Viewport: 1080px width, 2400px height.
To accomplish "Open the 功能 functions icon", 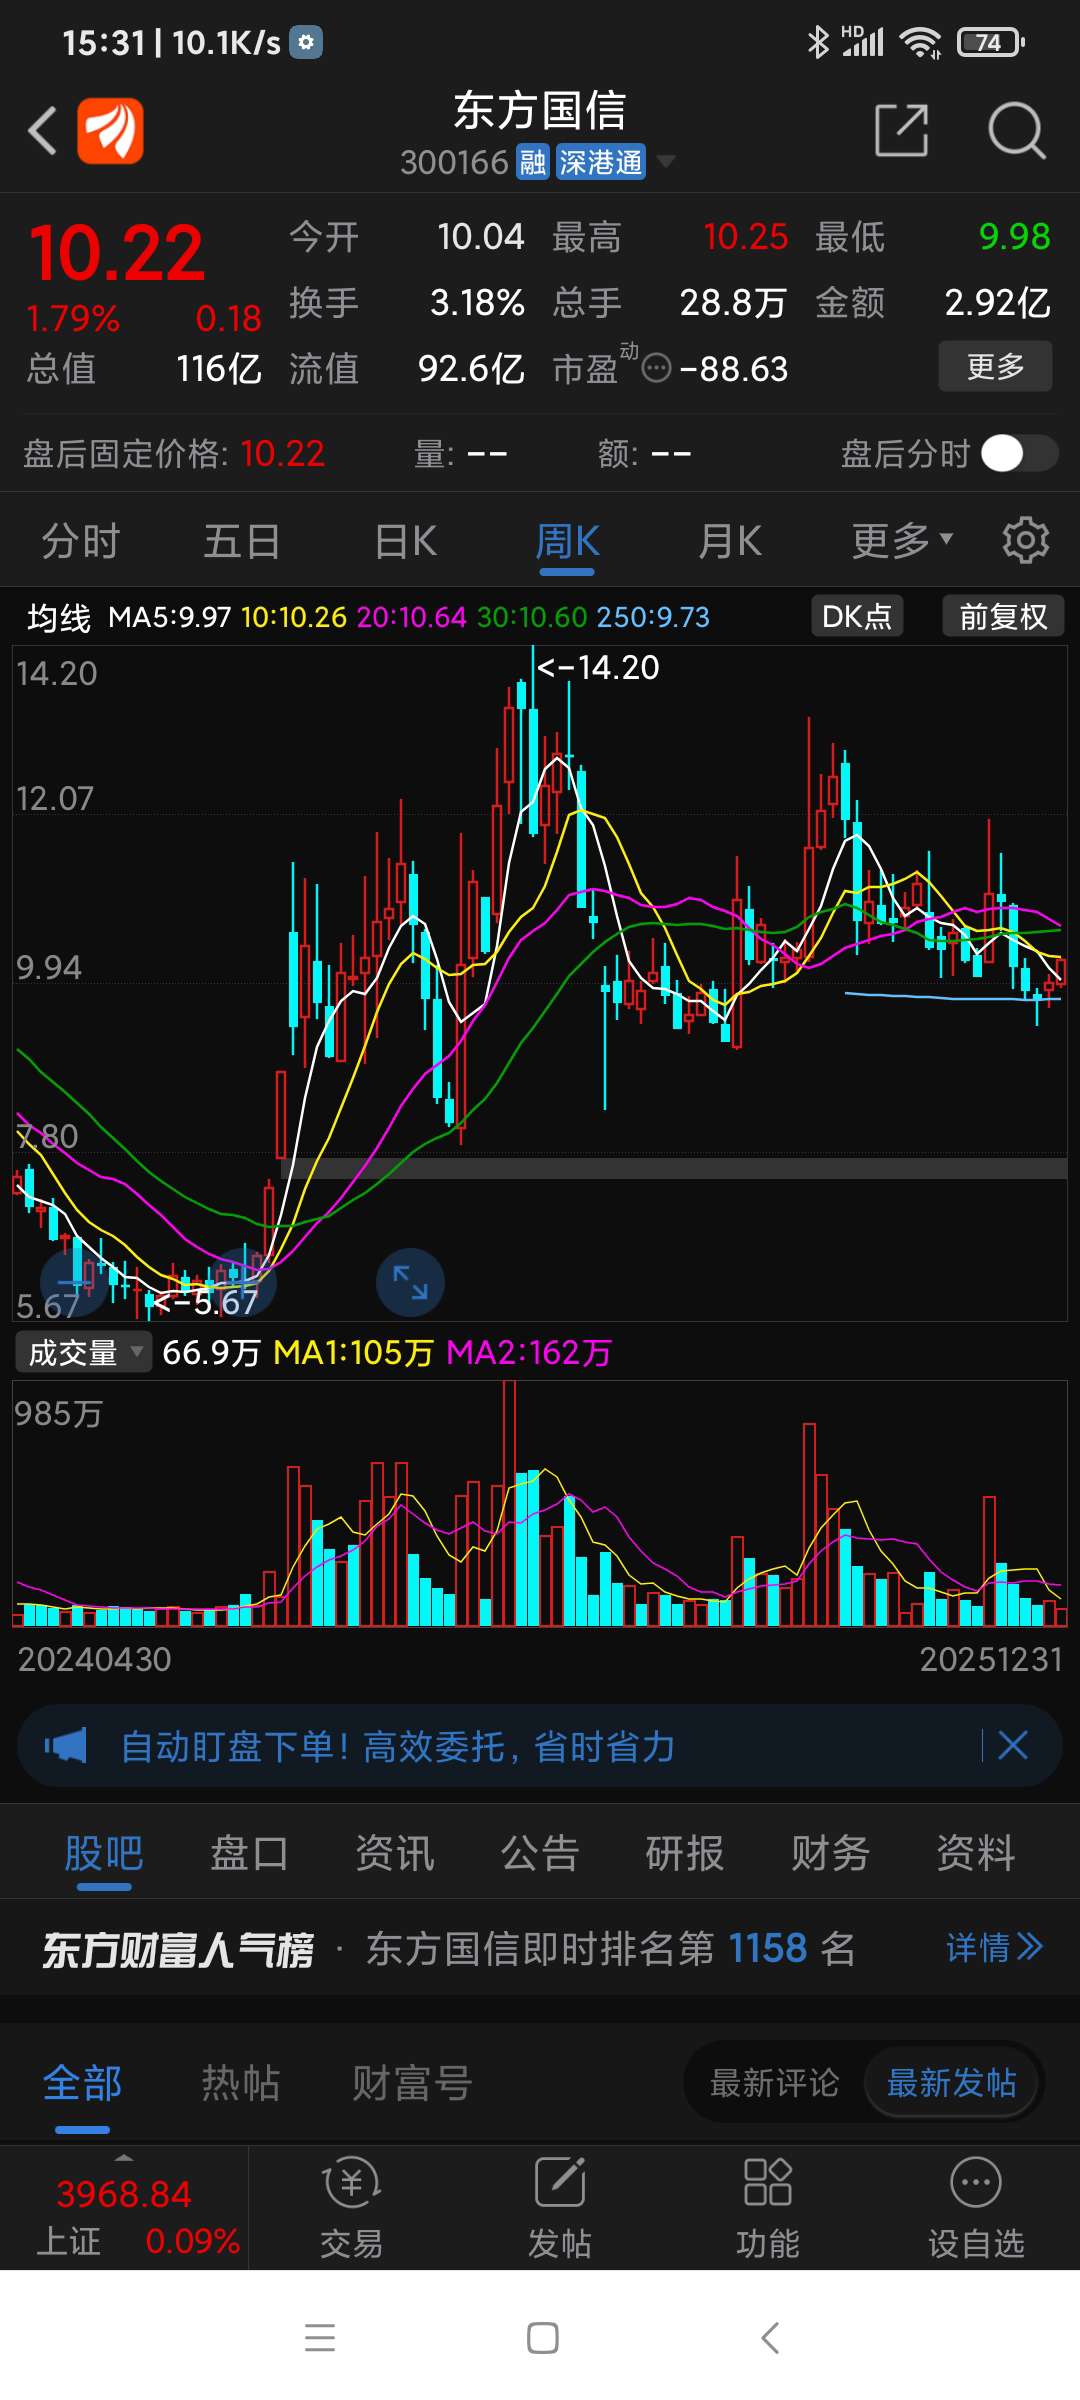I will 768,2208.
